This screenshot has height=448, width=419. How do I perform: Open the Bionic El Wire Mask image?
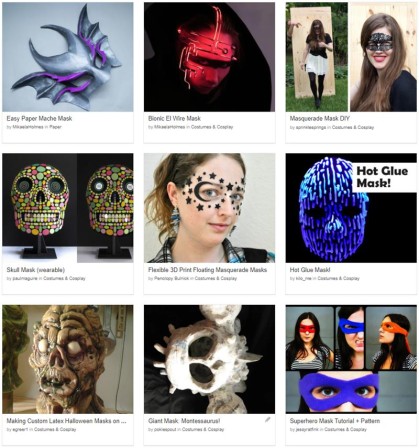point(209,57)
